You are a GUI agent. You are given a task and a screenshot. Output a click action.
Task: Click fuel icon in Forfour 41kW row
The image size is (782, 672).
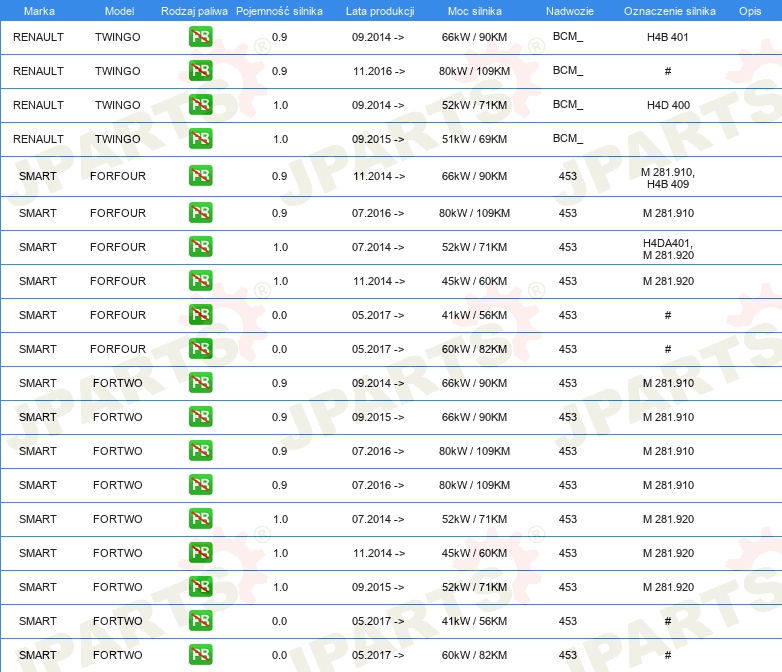(x=200, y=314)
